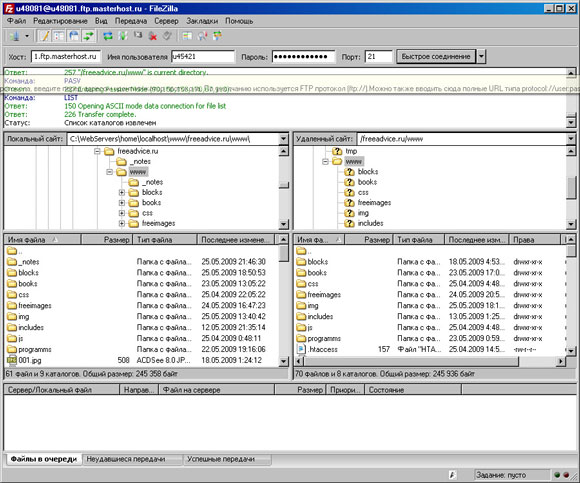Cancel the current operation
This screenshot has width=580, height=483.
click(138, 36)
